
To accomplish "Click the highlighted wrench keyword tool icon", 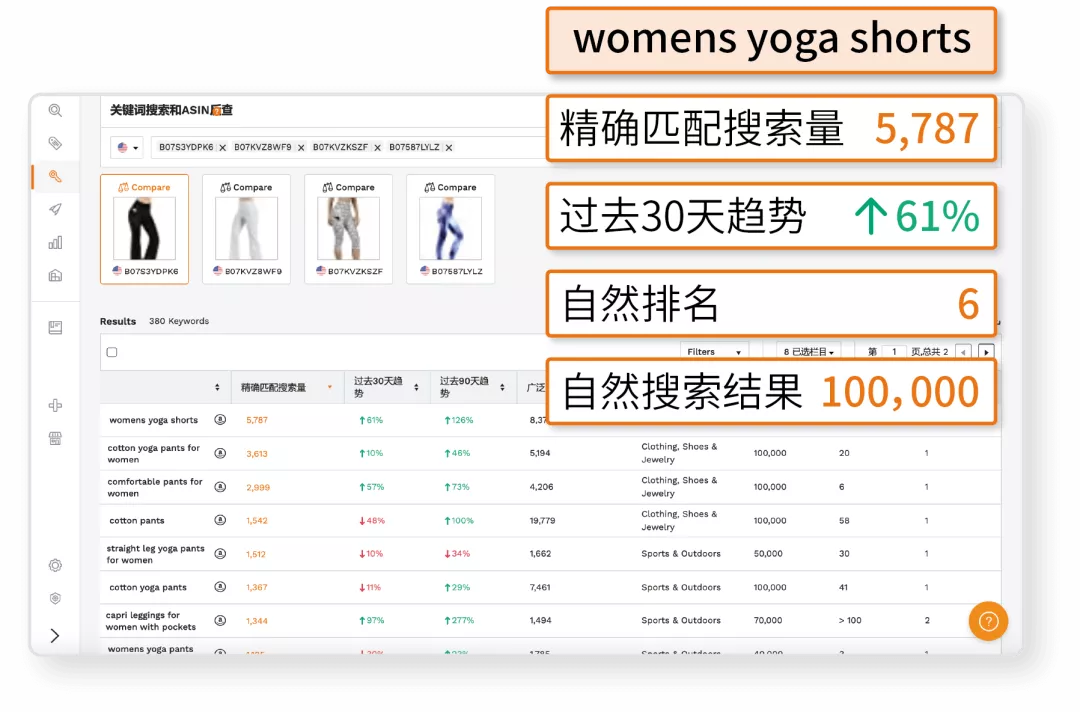I will [55, 176].
